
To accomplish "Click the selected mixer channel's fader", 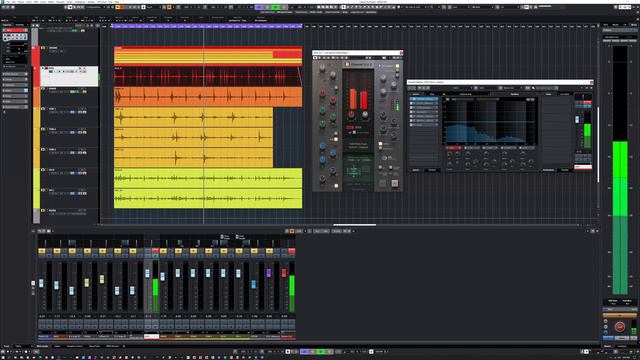I will pyautogui.click(x=147, y=274).
